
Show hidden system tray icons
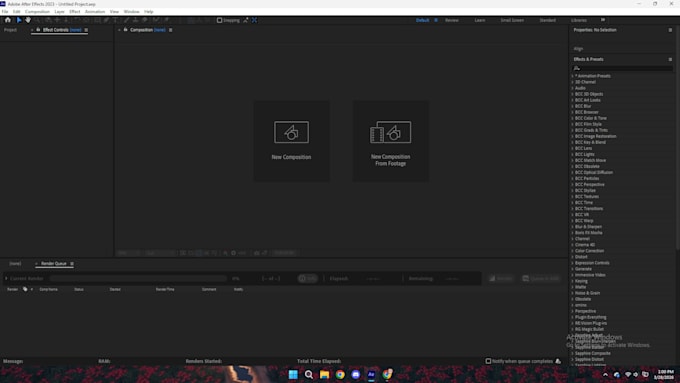click(x=605, y=374)
